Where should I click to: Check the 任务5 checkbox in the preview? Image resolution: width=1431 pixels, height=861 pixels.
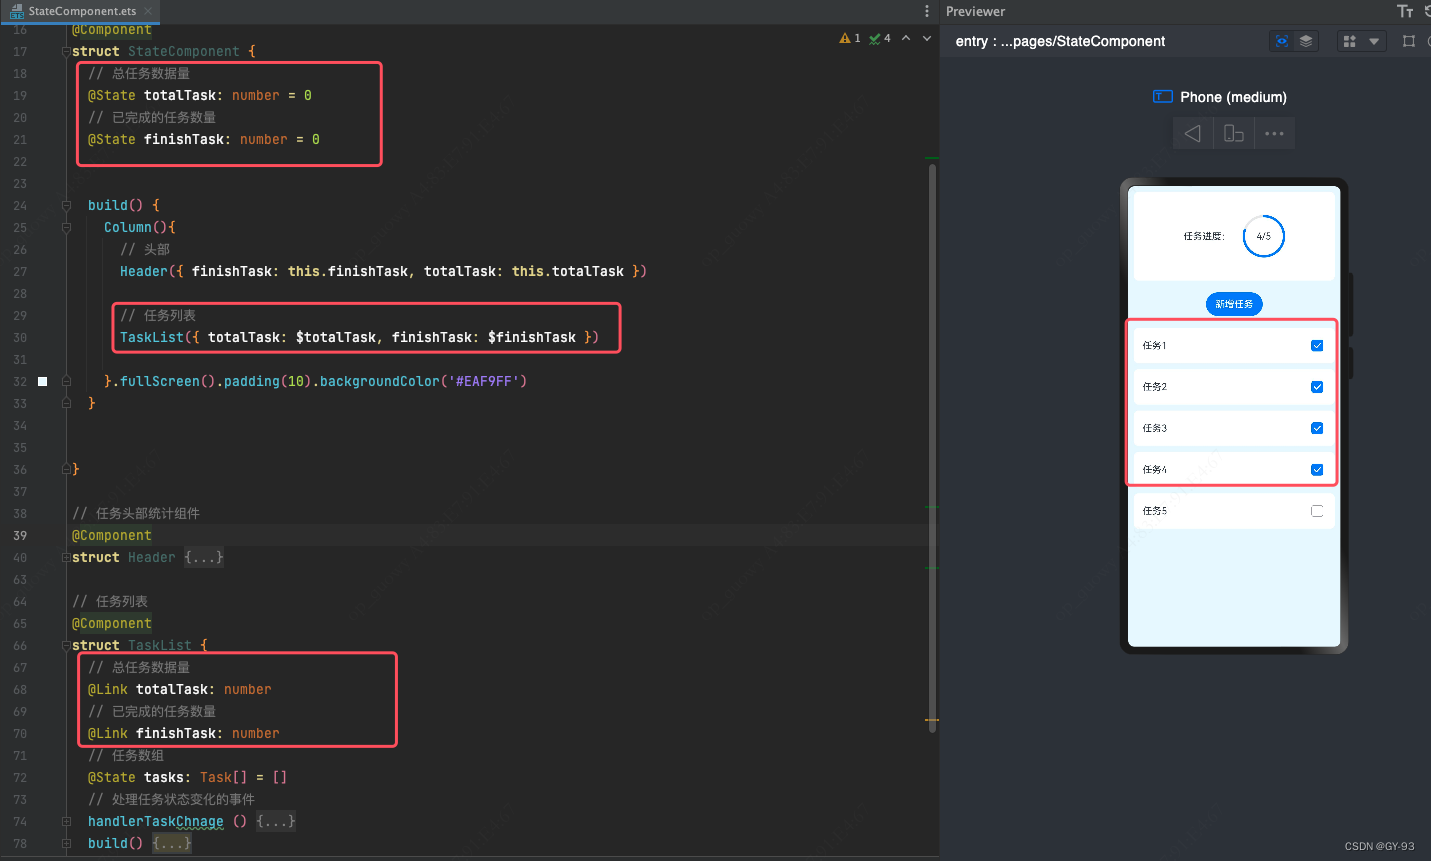[1317, 511]
